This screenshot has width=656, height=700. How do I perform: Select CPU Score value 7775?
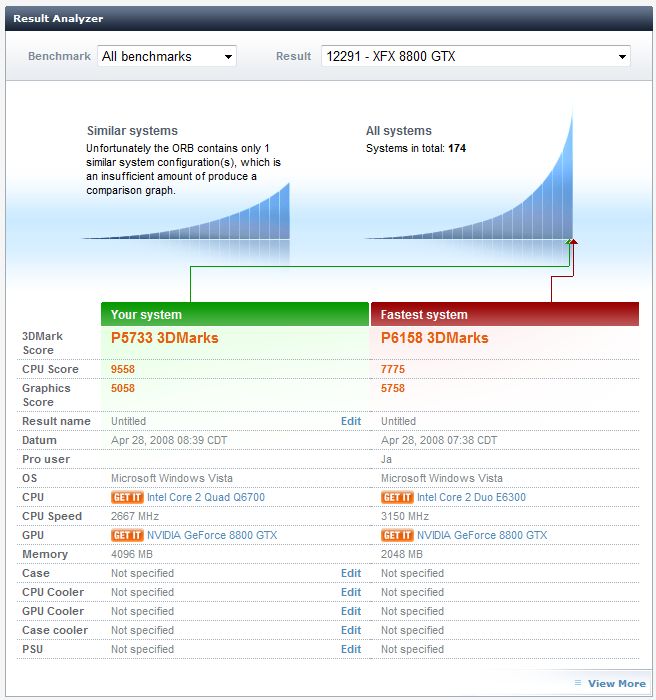click(393, 369)
